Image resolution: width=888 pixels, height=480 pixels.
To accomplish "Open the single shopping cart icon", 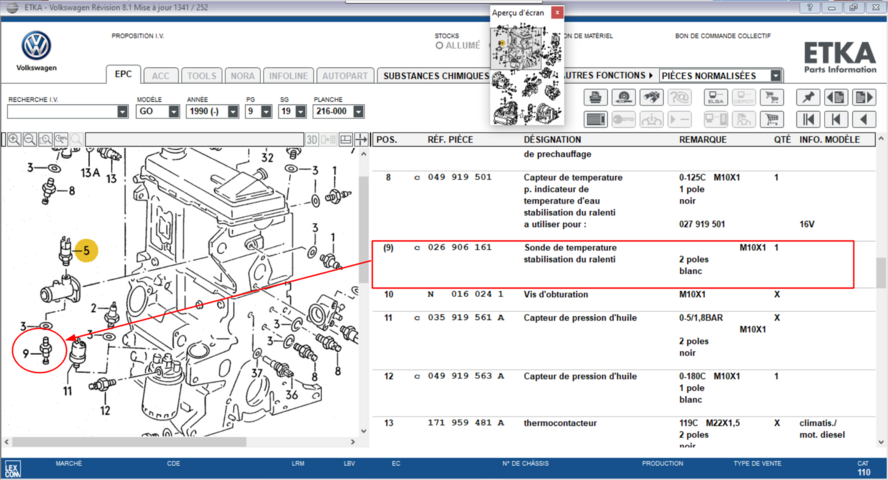I will point(771,119).
